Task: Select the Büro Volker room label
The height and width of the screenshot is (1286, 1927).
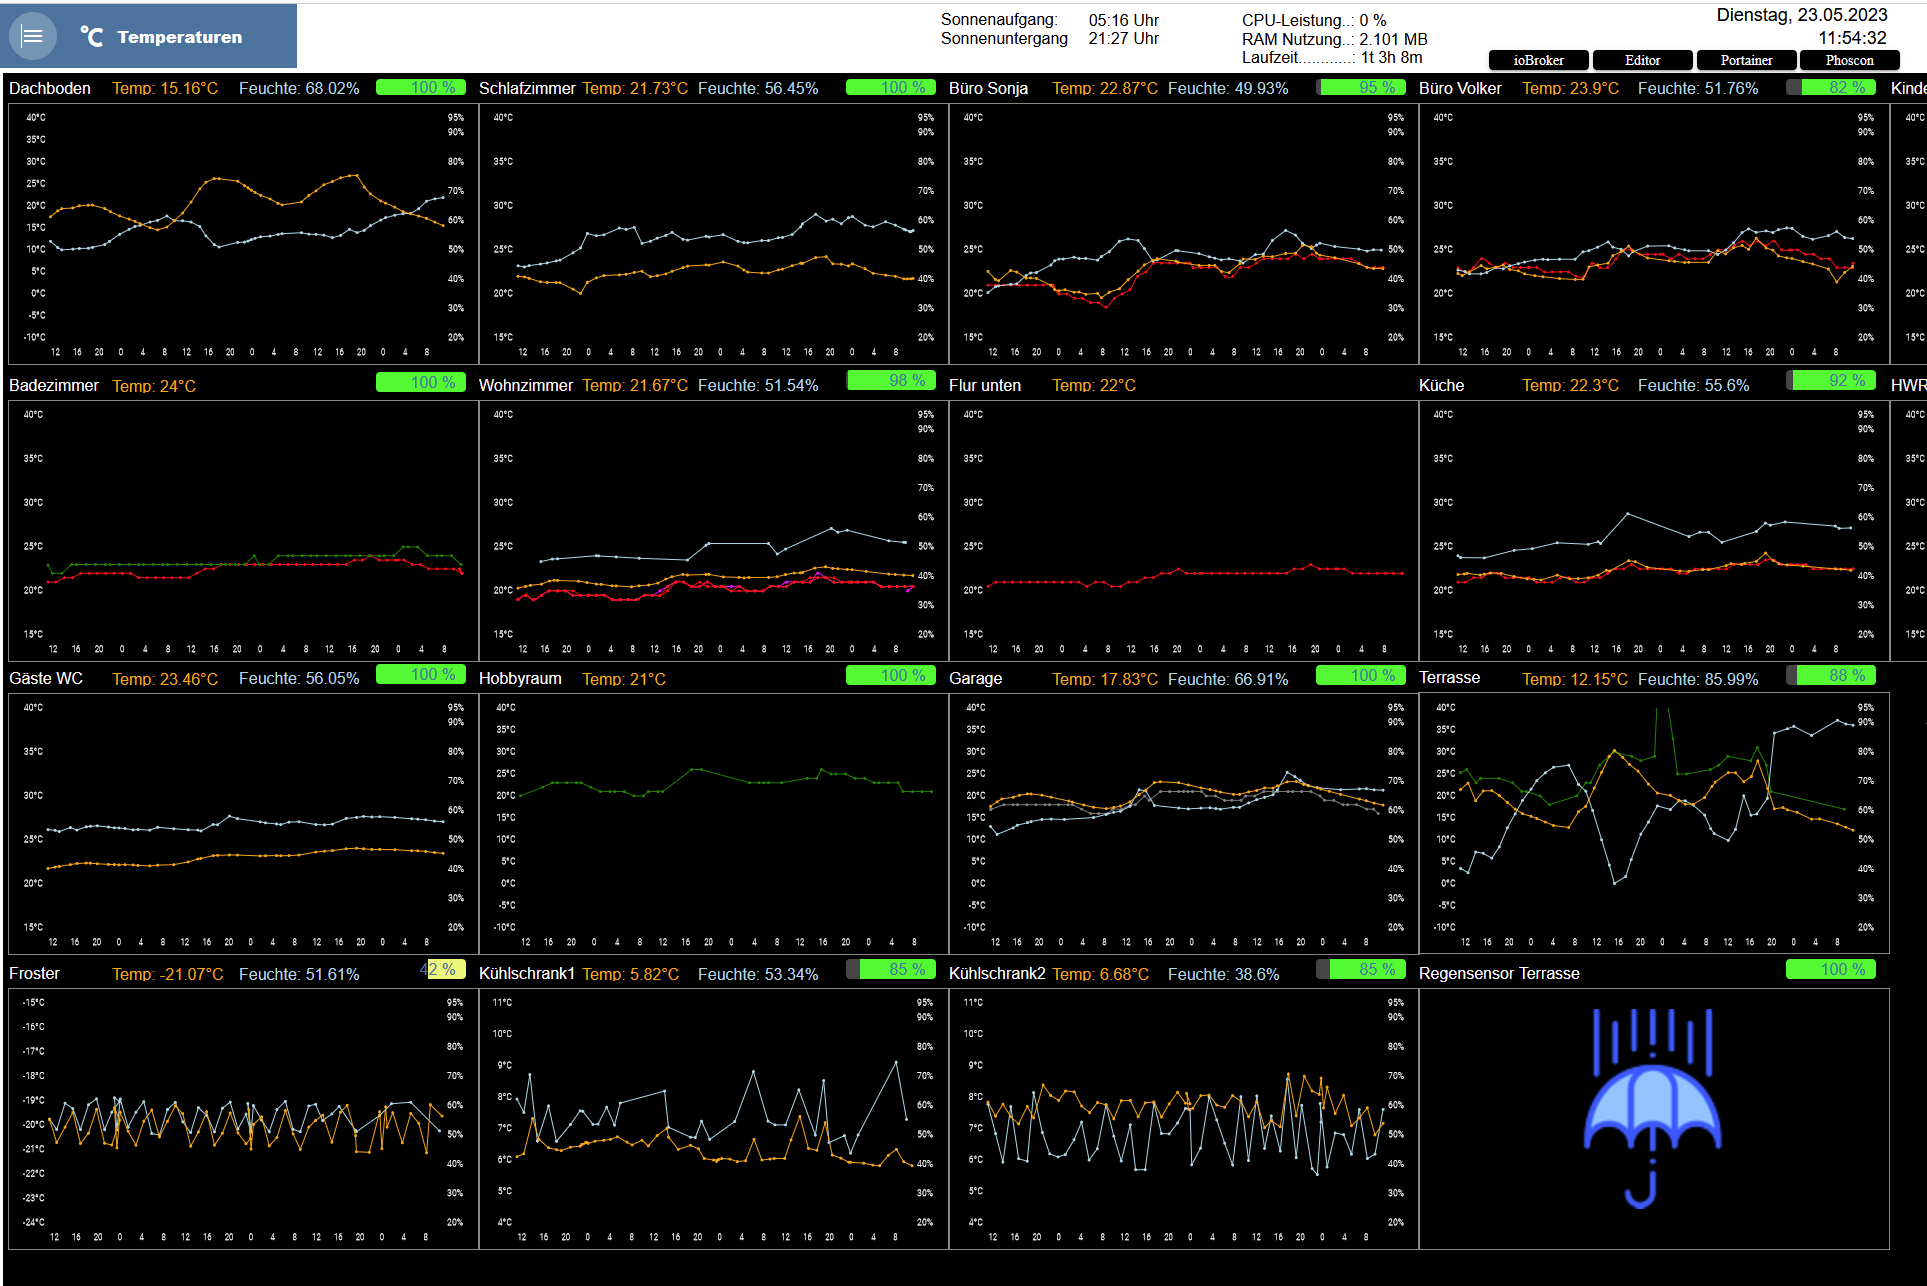Action: click(1460, 88)
